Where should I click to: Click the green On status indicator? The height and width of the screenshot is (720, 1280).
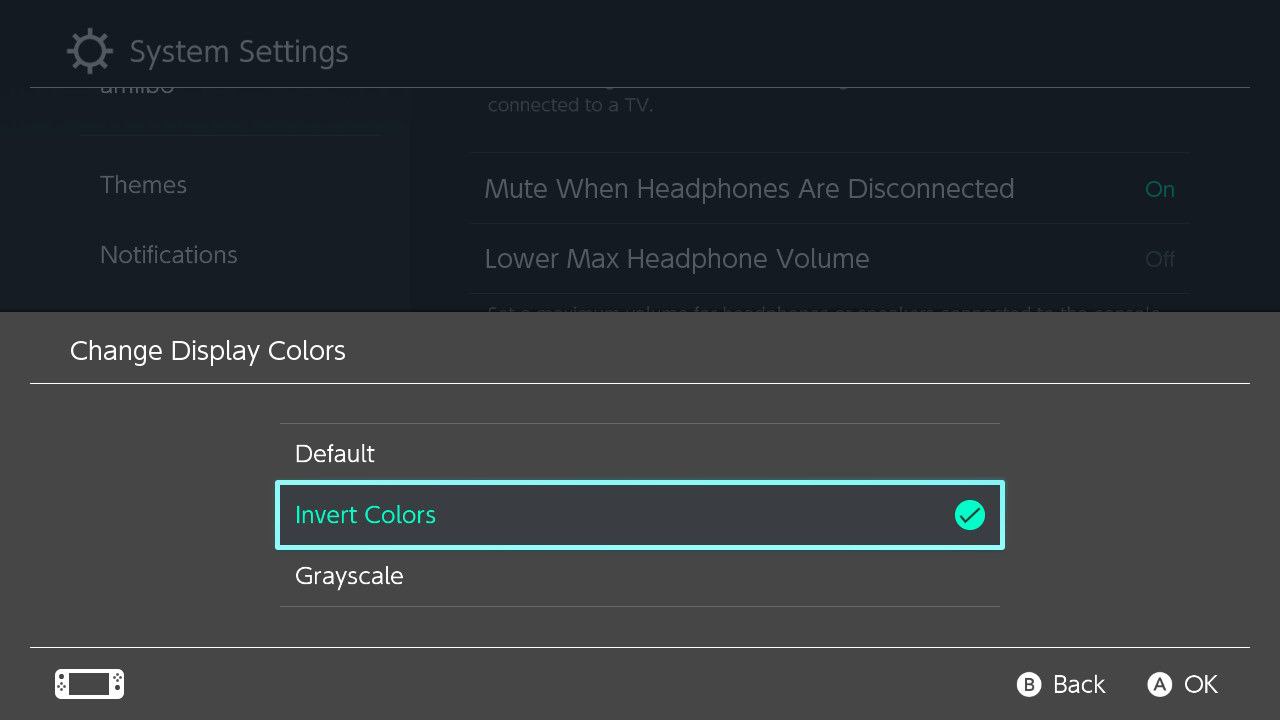(1159, 189)
